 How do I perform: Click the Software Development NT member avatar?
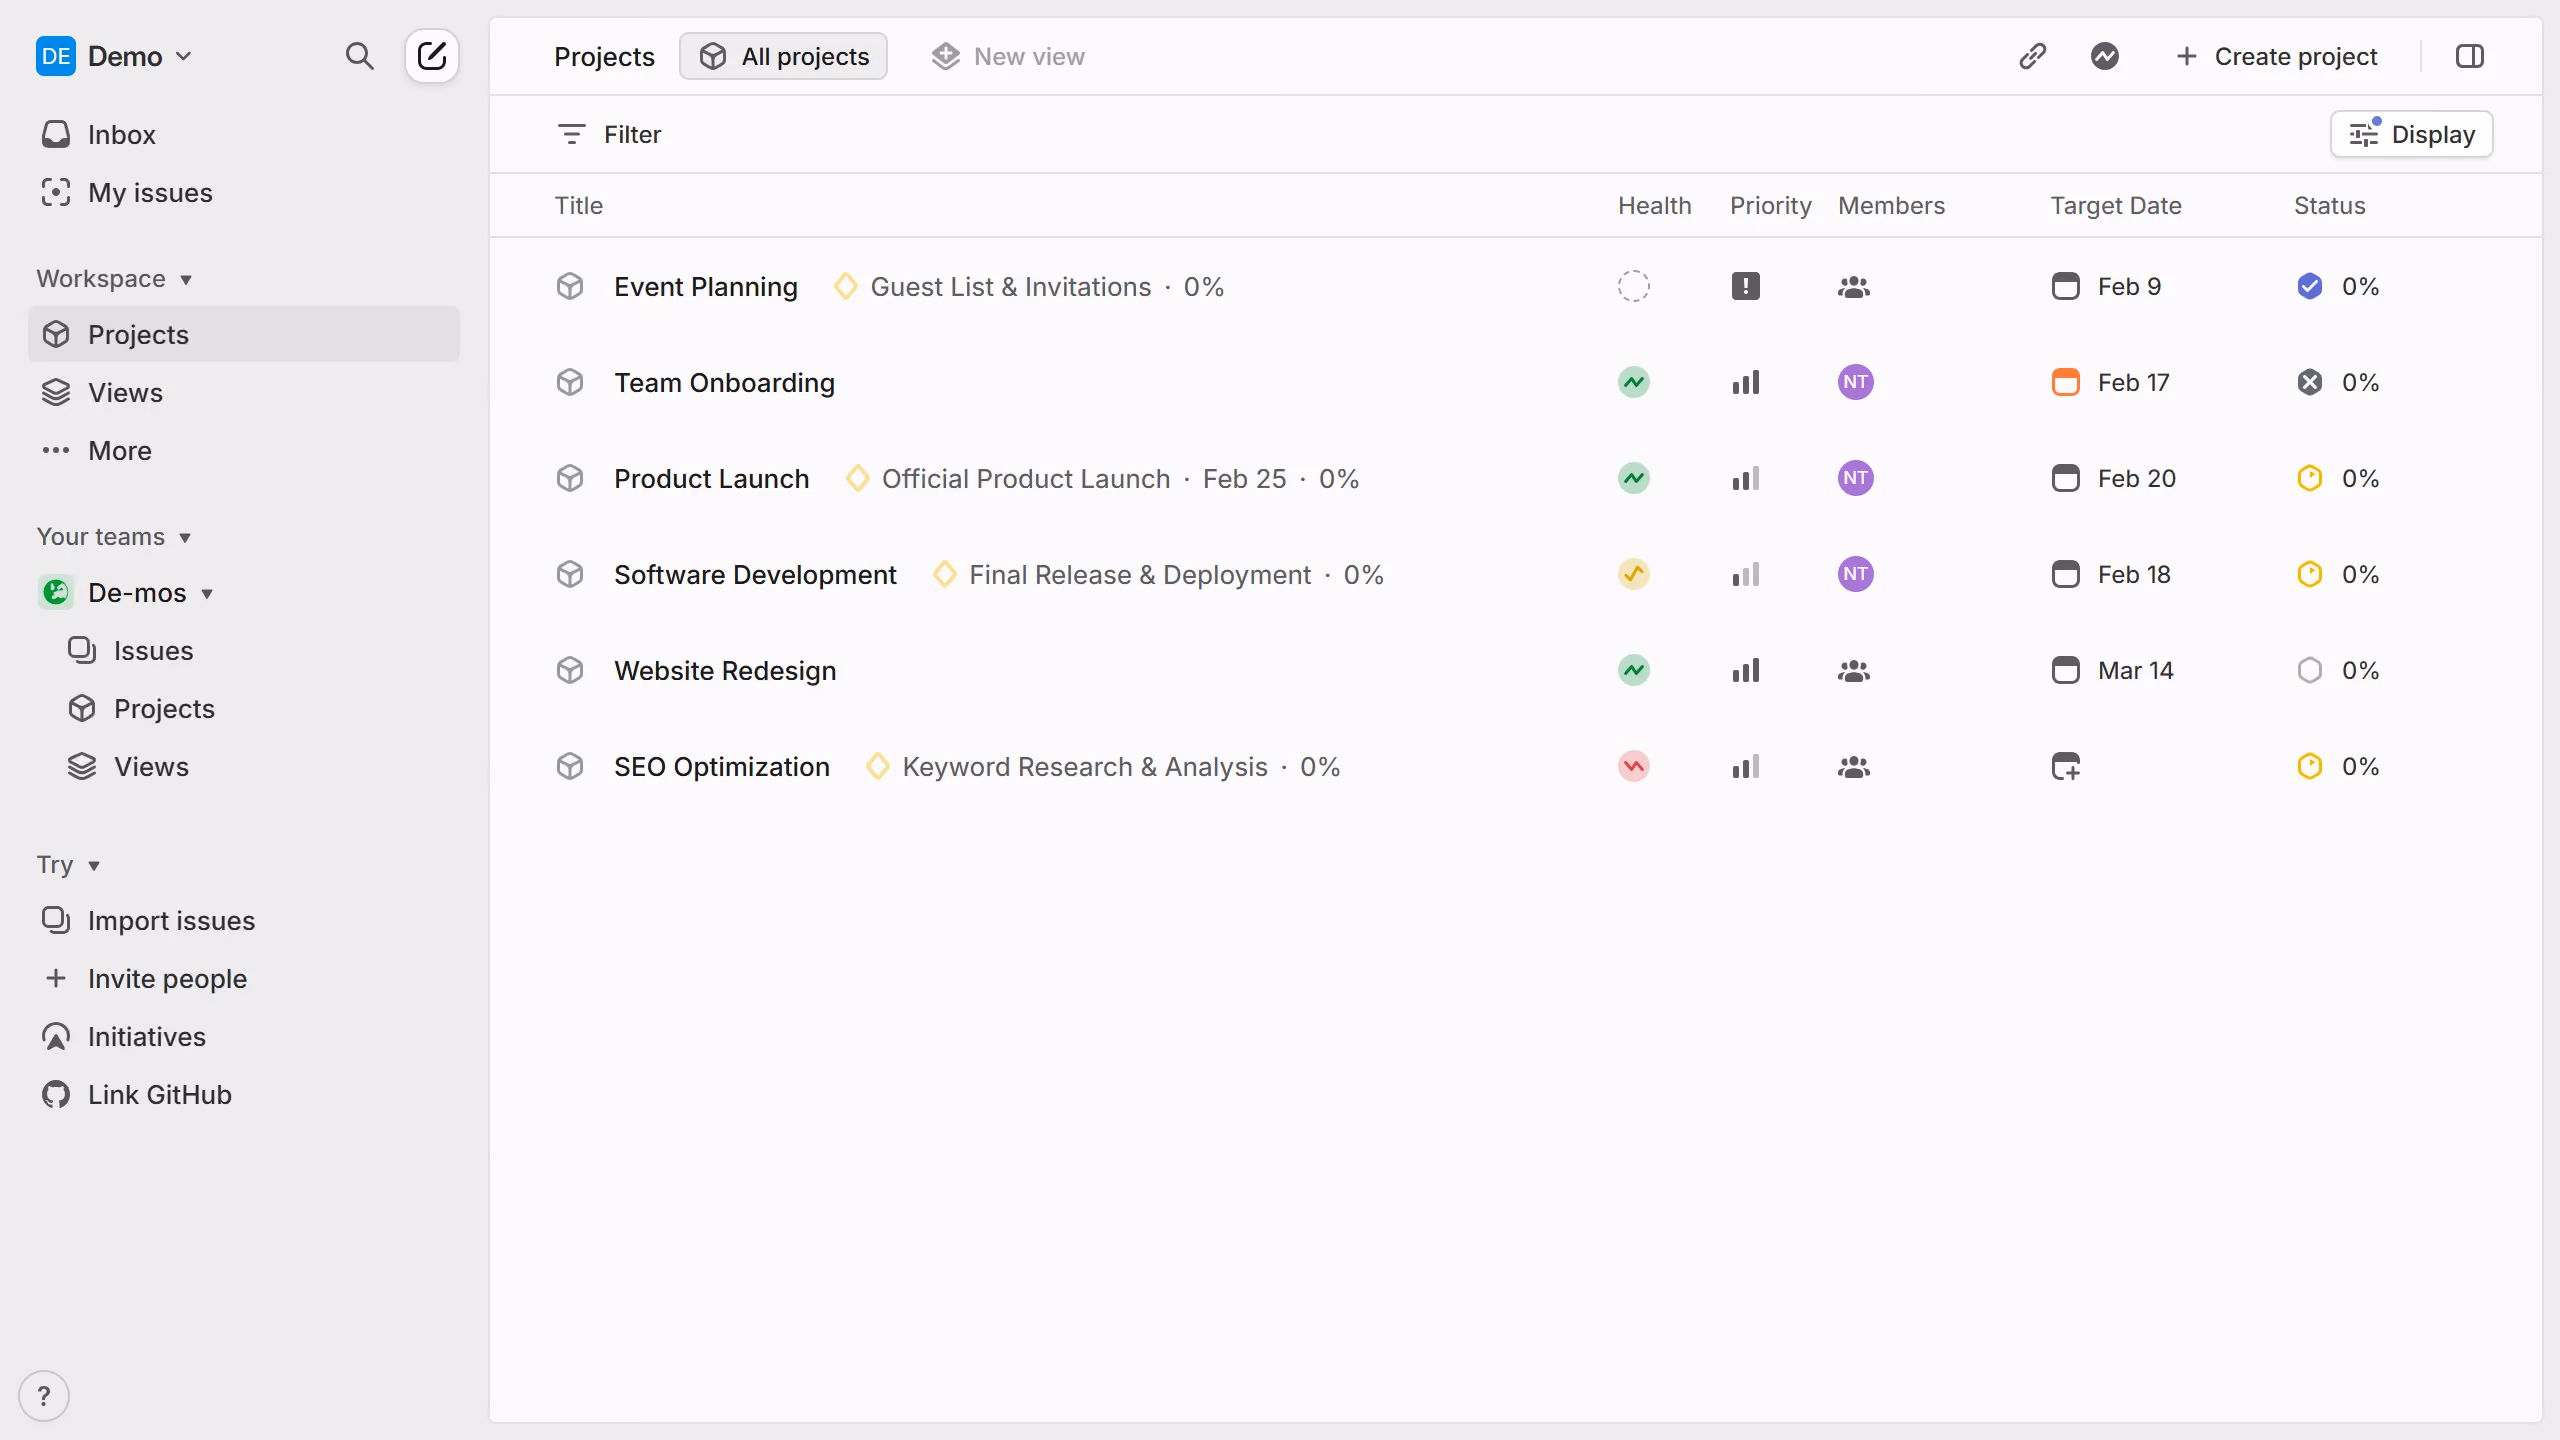(x=1856, y=574)
